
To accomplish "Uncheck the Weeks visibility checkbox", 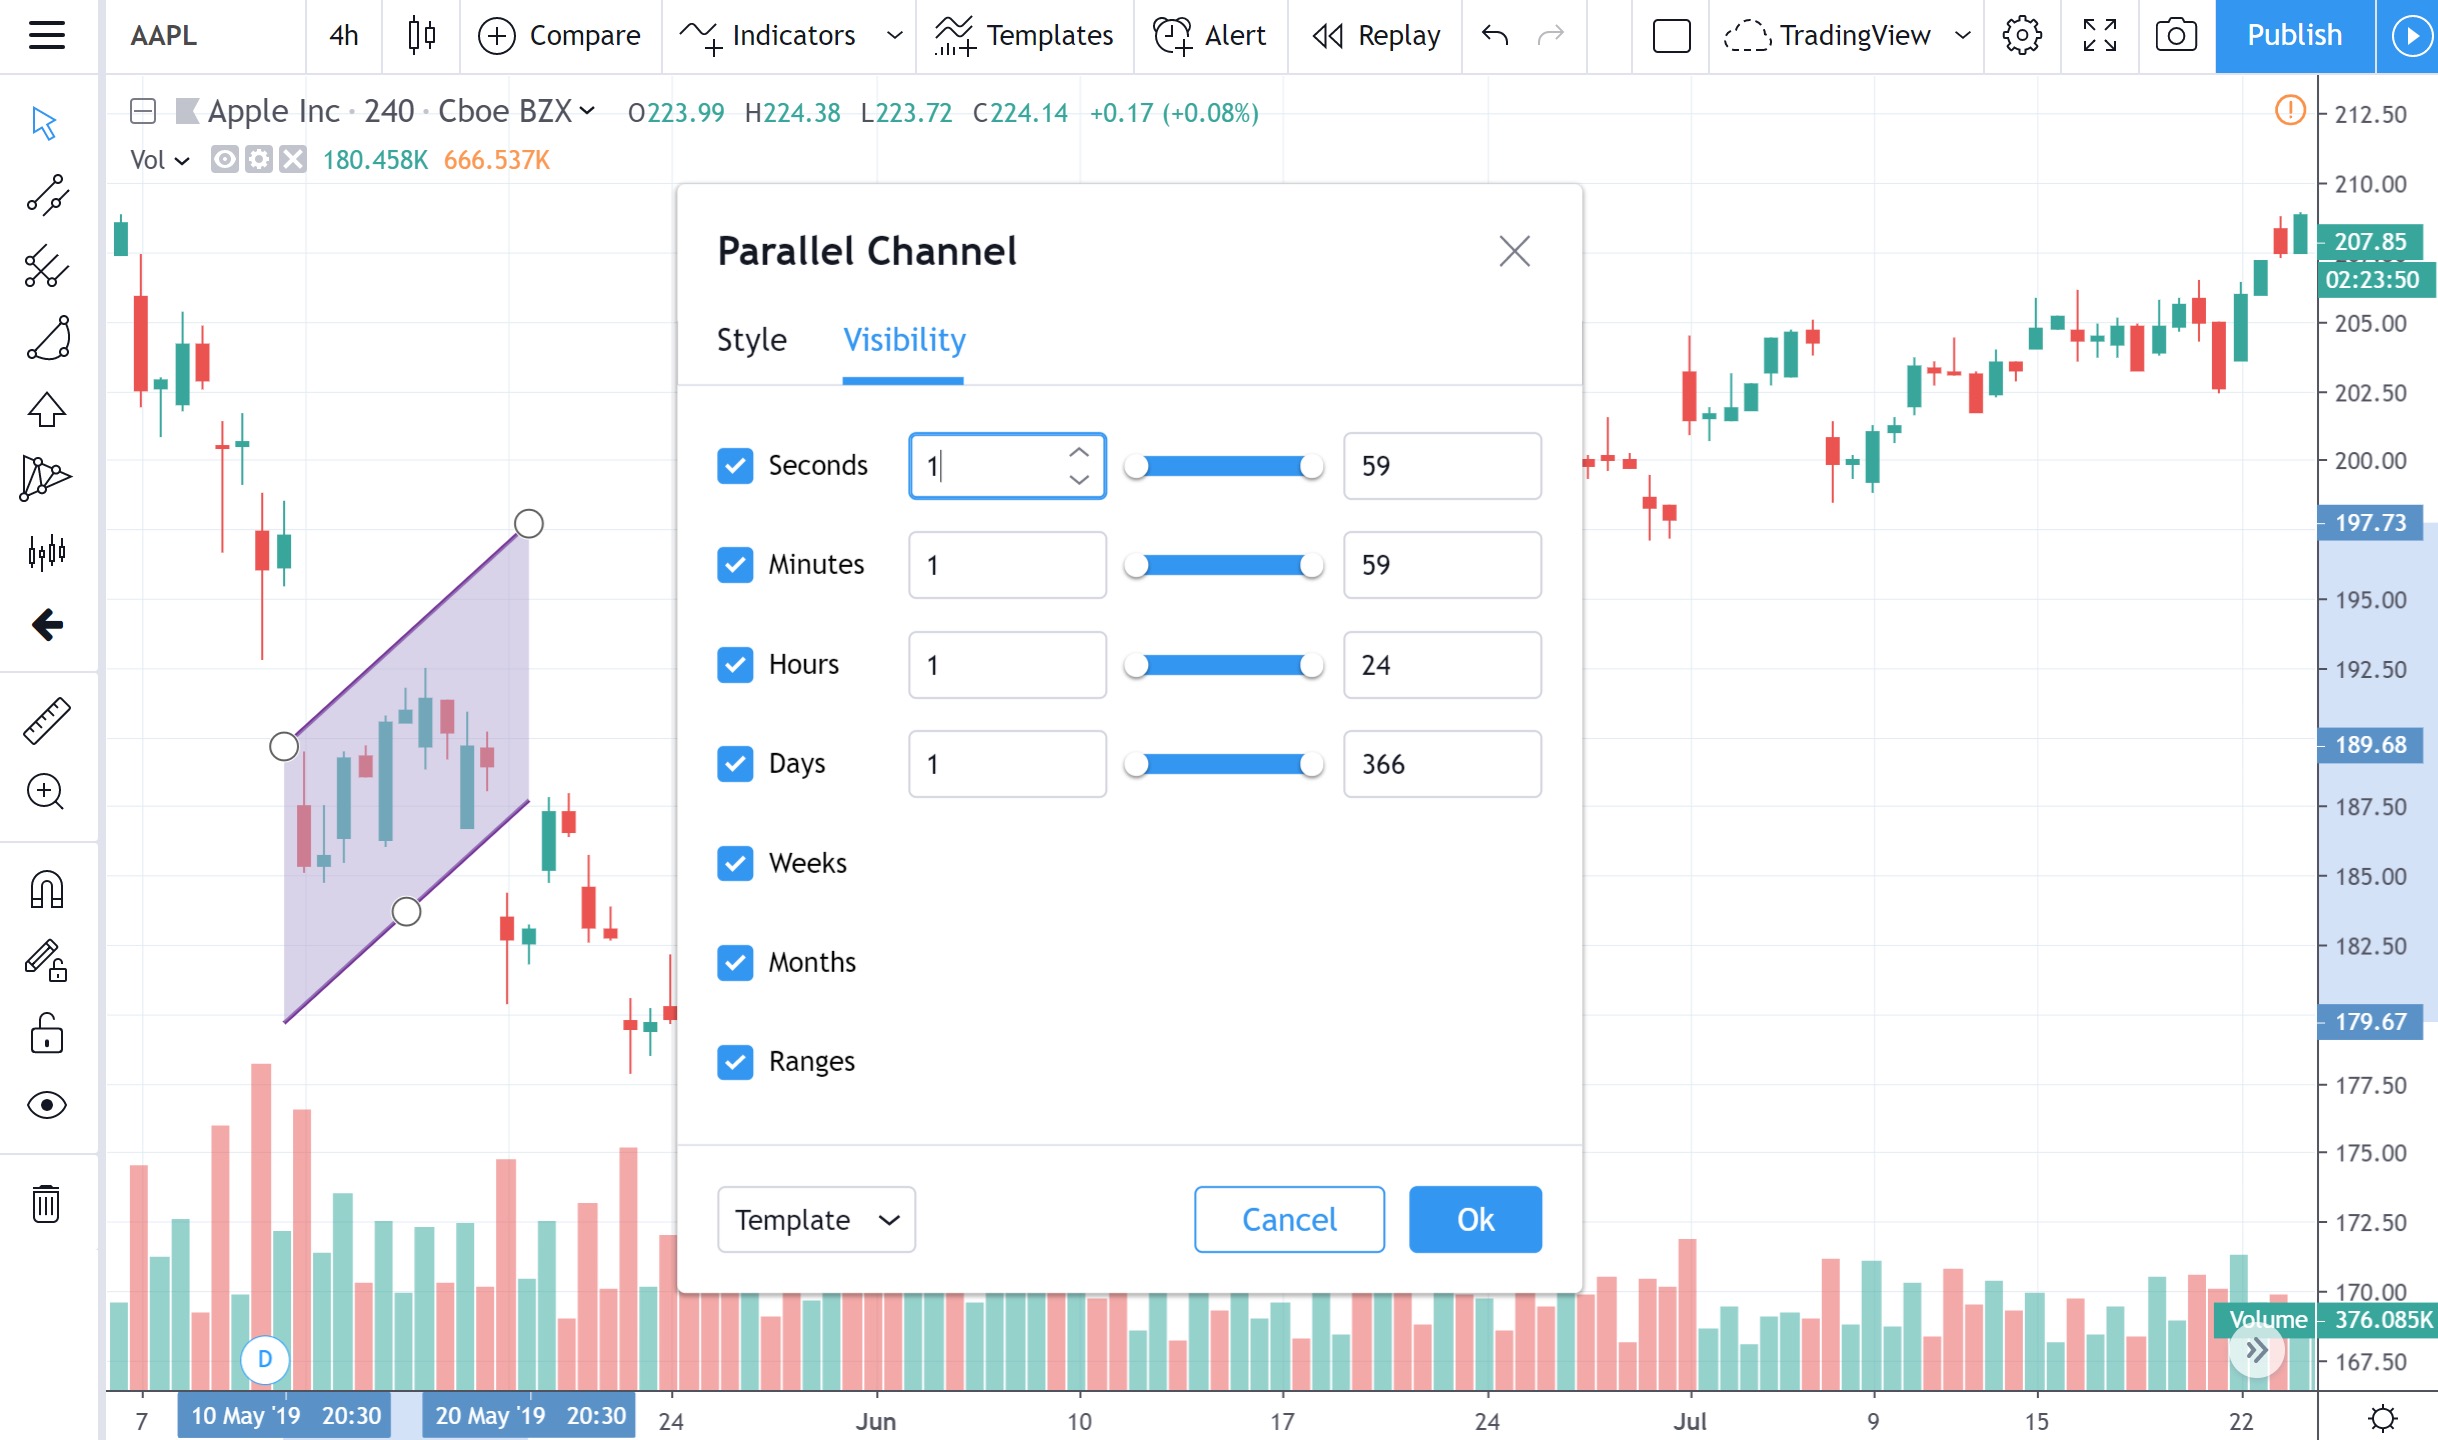I will [x=735, y=863].
